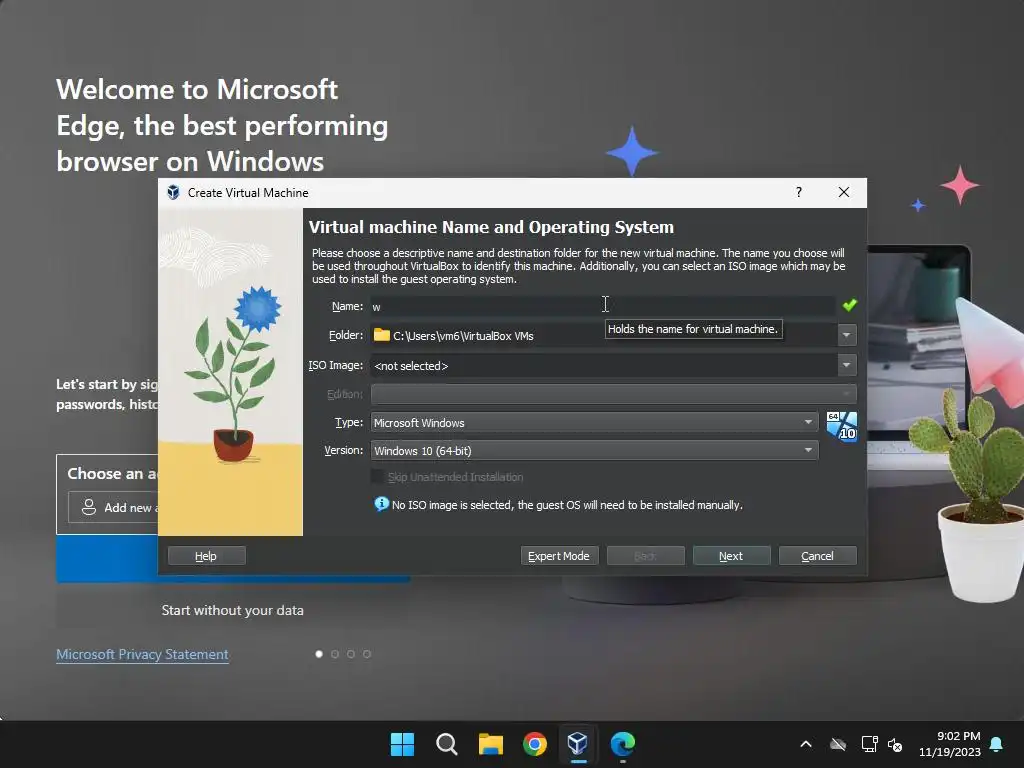Click the VirtualBox logo in dialog title bar
This screenshot has width=1024, height=768.
click(x=173, y=193)
